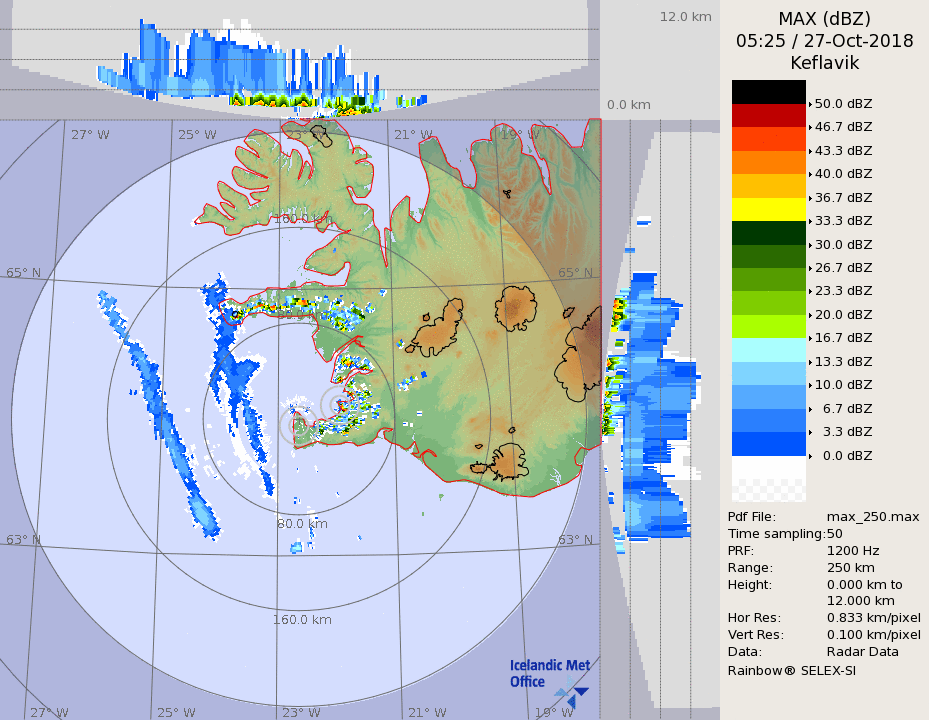Click the arrow marker beside 20.0 dBZ
This screenshot has width=929, height=720.
click(810, 314)
